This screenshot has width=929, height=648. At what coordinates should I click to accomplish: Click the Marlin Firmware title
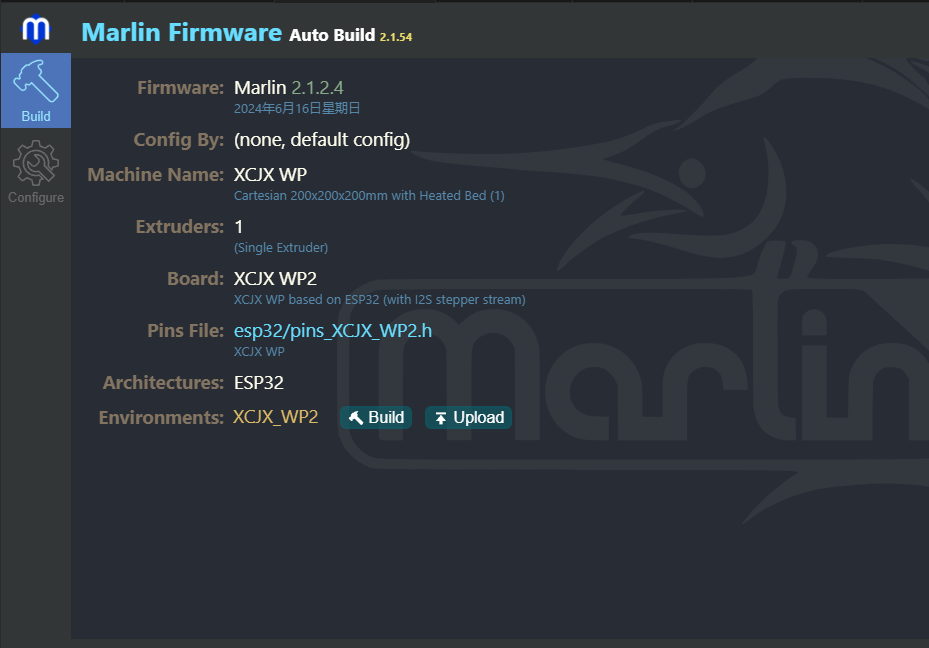(181, 33)
